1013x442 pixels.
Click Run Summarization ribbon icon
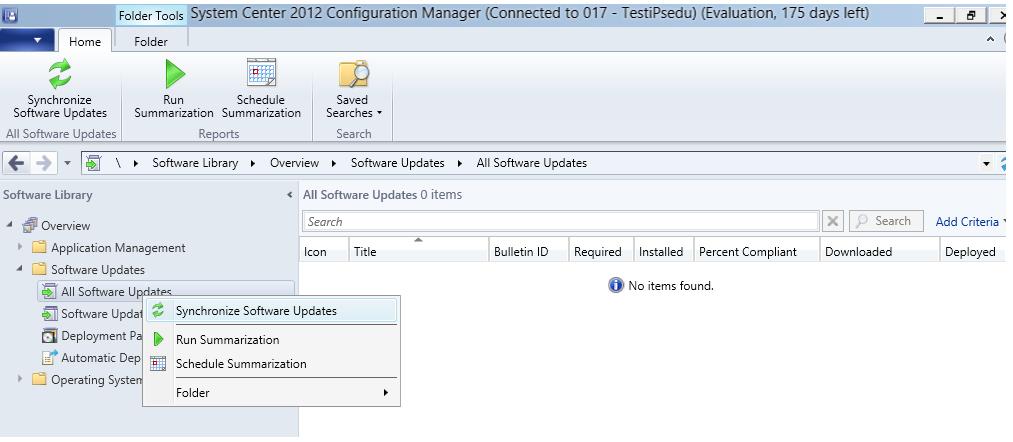click(x=174, y=74)
